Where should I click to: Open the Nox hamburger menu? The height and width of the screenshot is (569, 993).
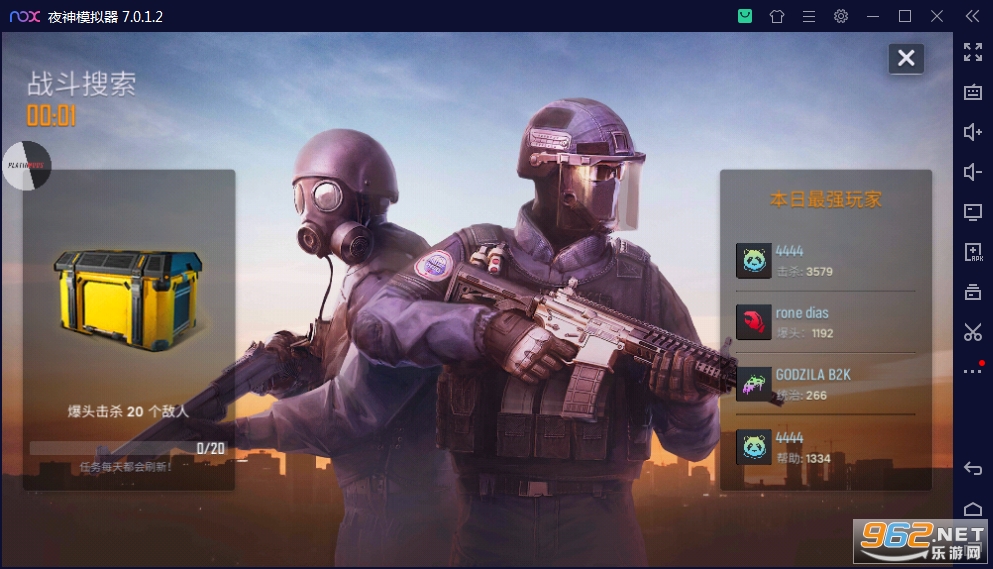809,16
